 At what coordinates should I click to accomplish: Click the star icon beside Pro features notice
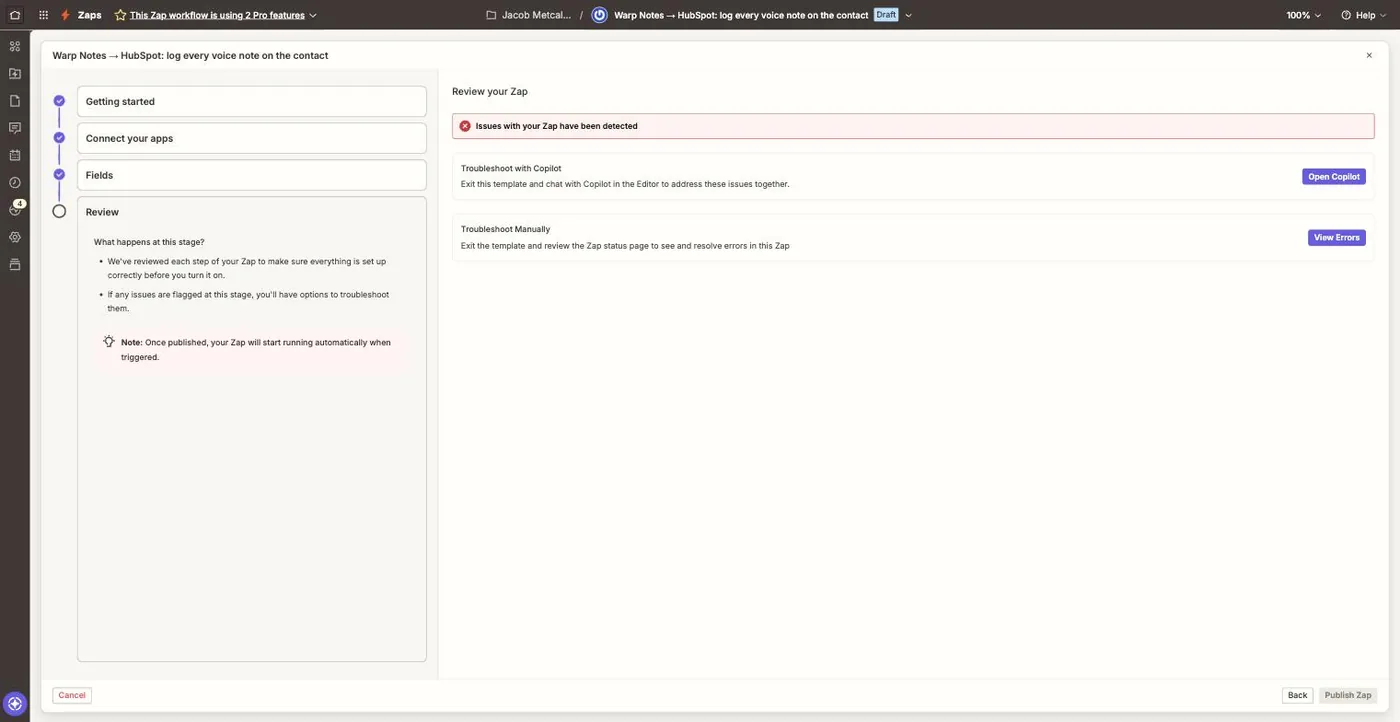click(120, 15)
